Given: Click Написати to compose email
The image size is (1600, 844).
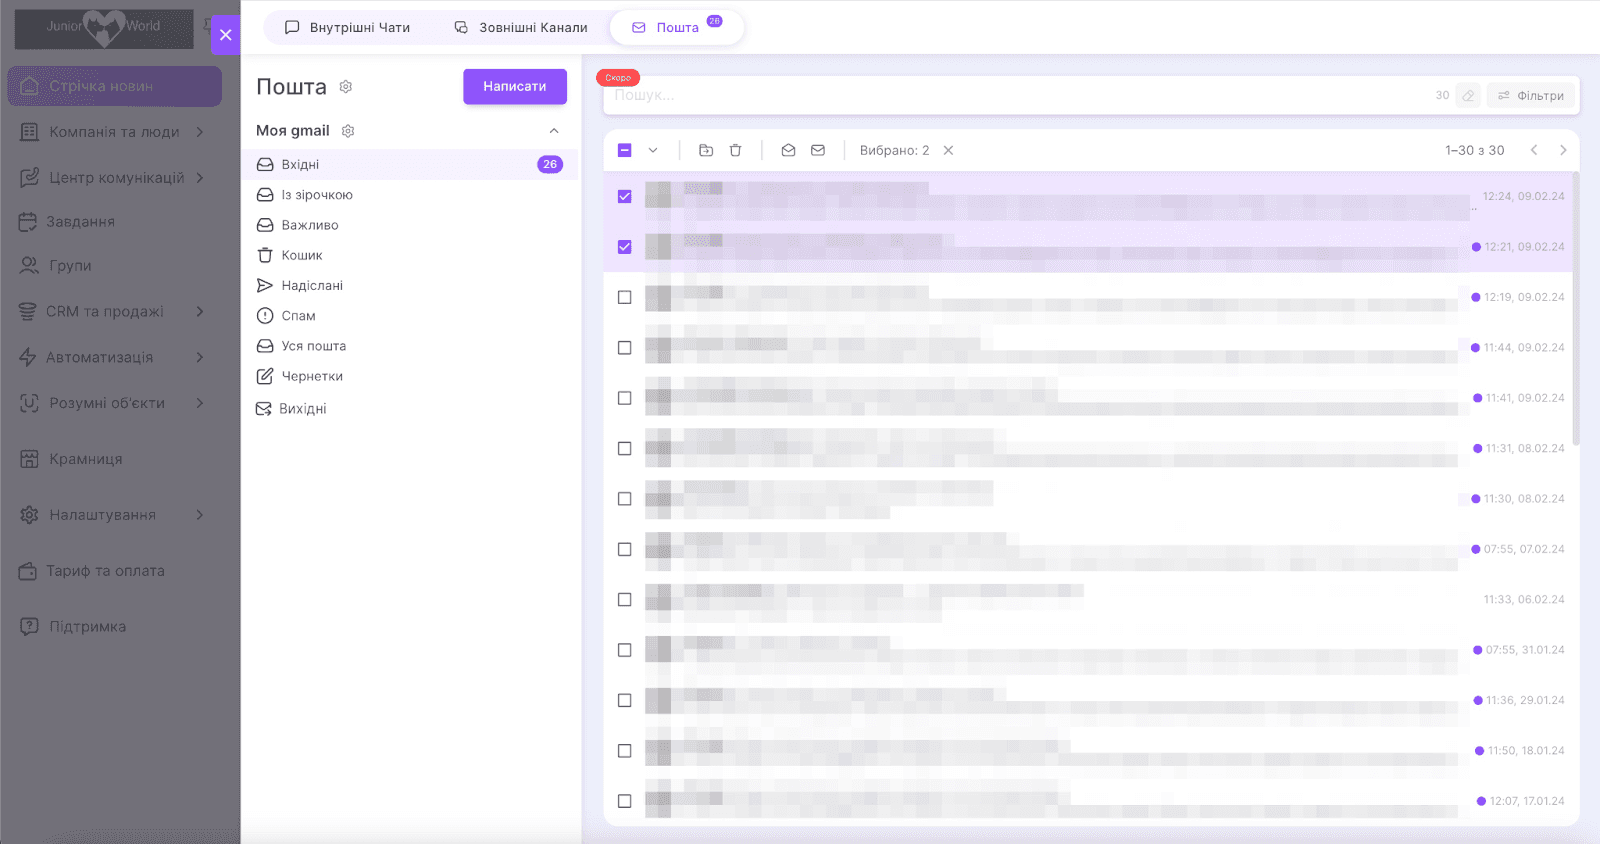Looking at the screenshot, I should pyautogui.click(x=515, y=86).
